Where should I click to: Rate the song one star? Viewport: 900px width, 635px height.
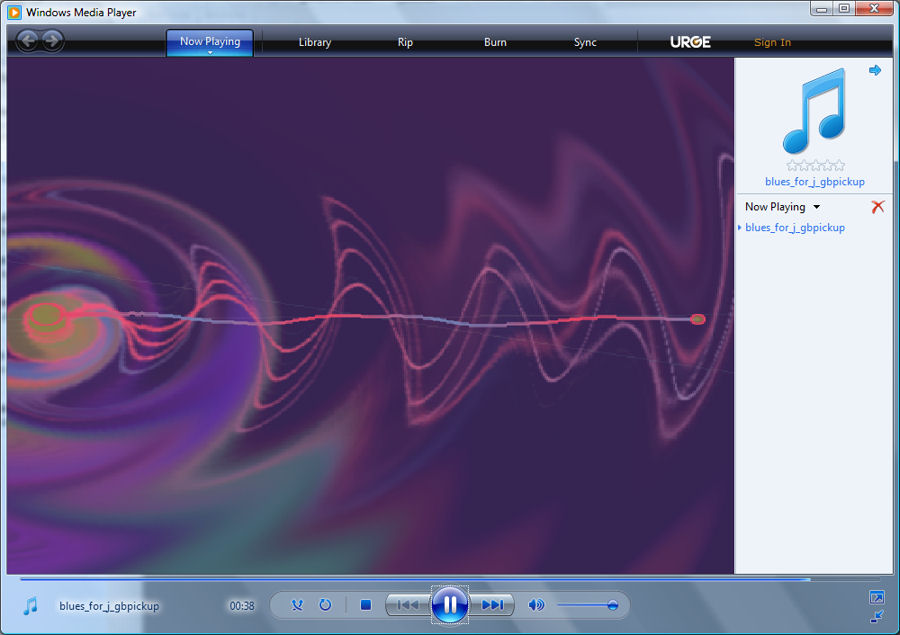click(793, 166)
